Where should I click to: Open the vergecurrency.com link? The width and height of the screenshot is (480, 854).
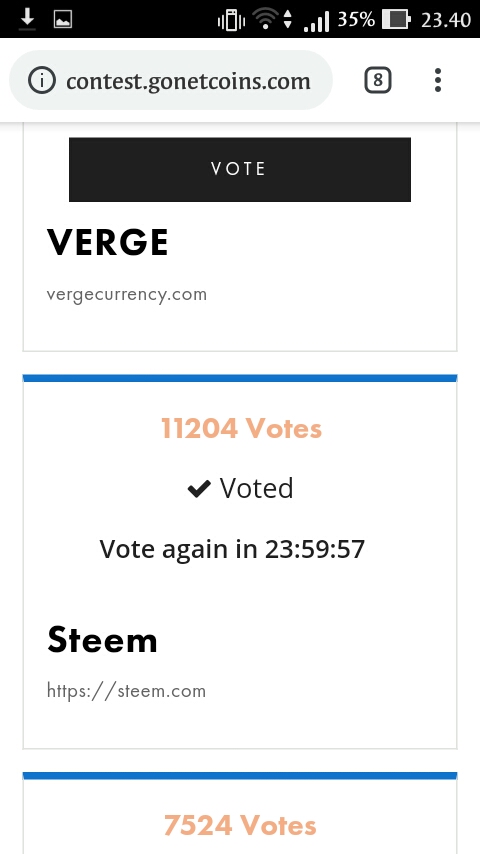(127, 295)
